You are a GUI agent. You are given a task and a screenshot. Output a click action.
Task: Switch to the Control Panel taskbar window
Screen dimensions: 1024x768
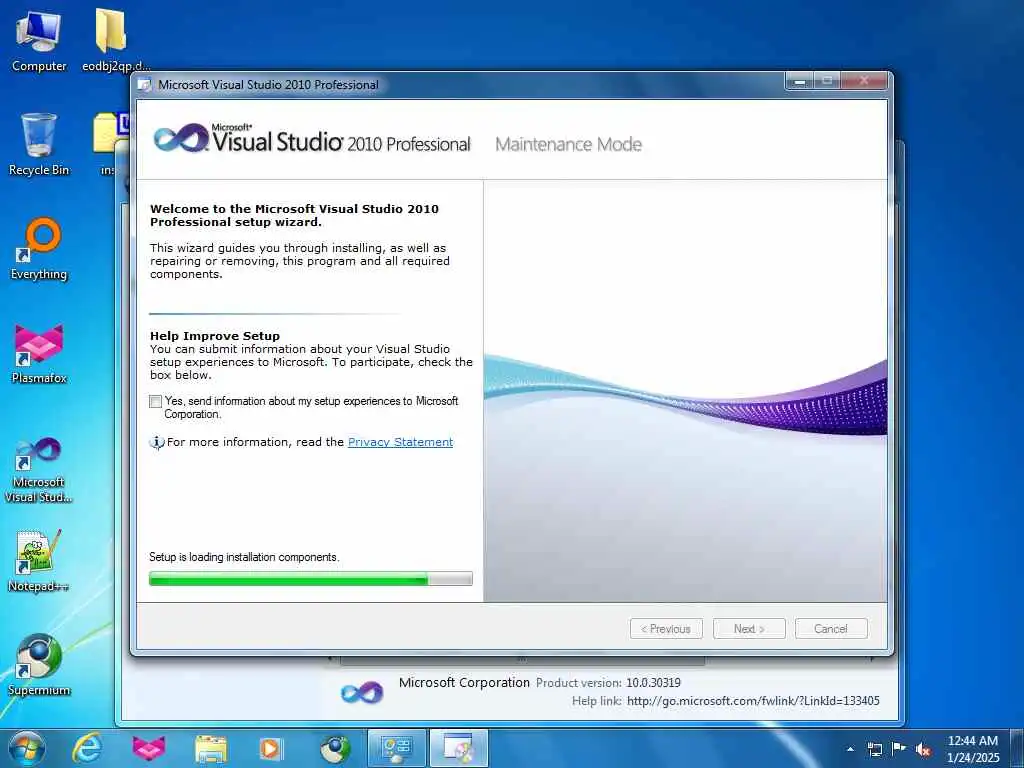pyautogui.click(x=396, y=748)
